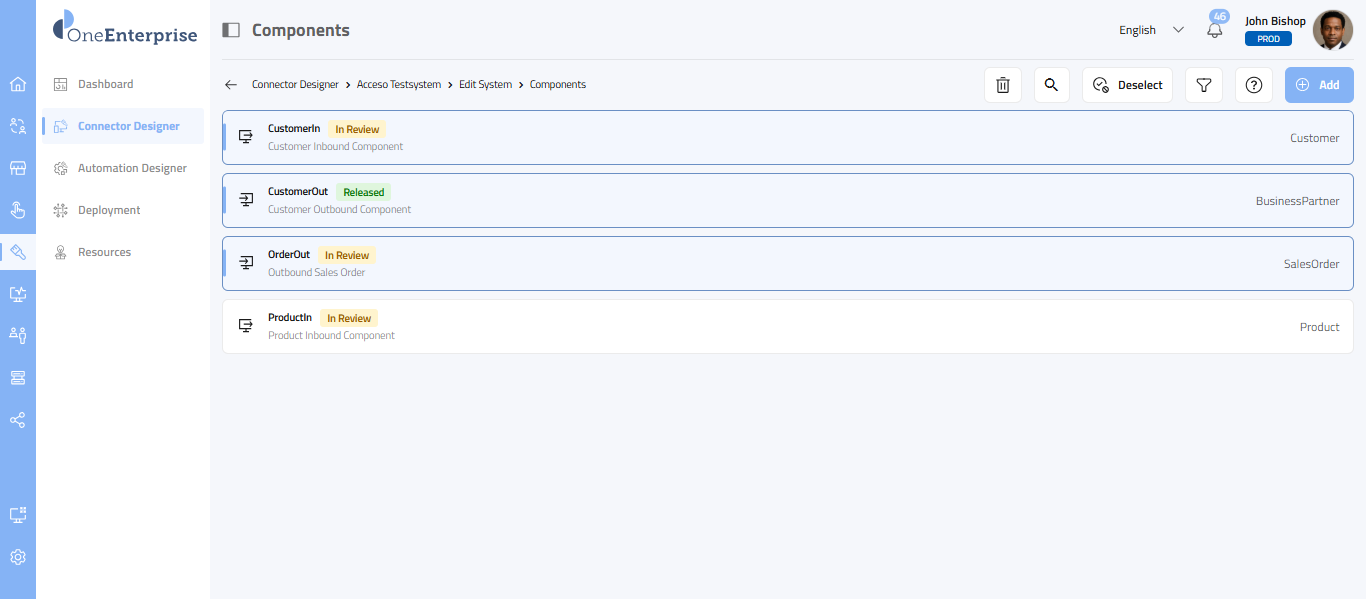Unselect the CustomerOut component row
Viewport: 1366px width, 599px height.
(787, 201)
